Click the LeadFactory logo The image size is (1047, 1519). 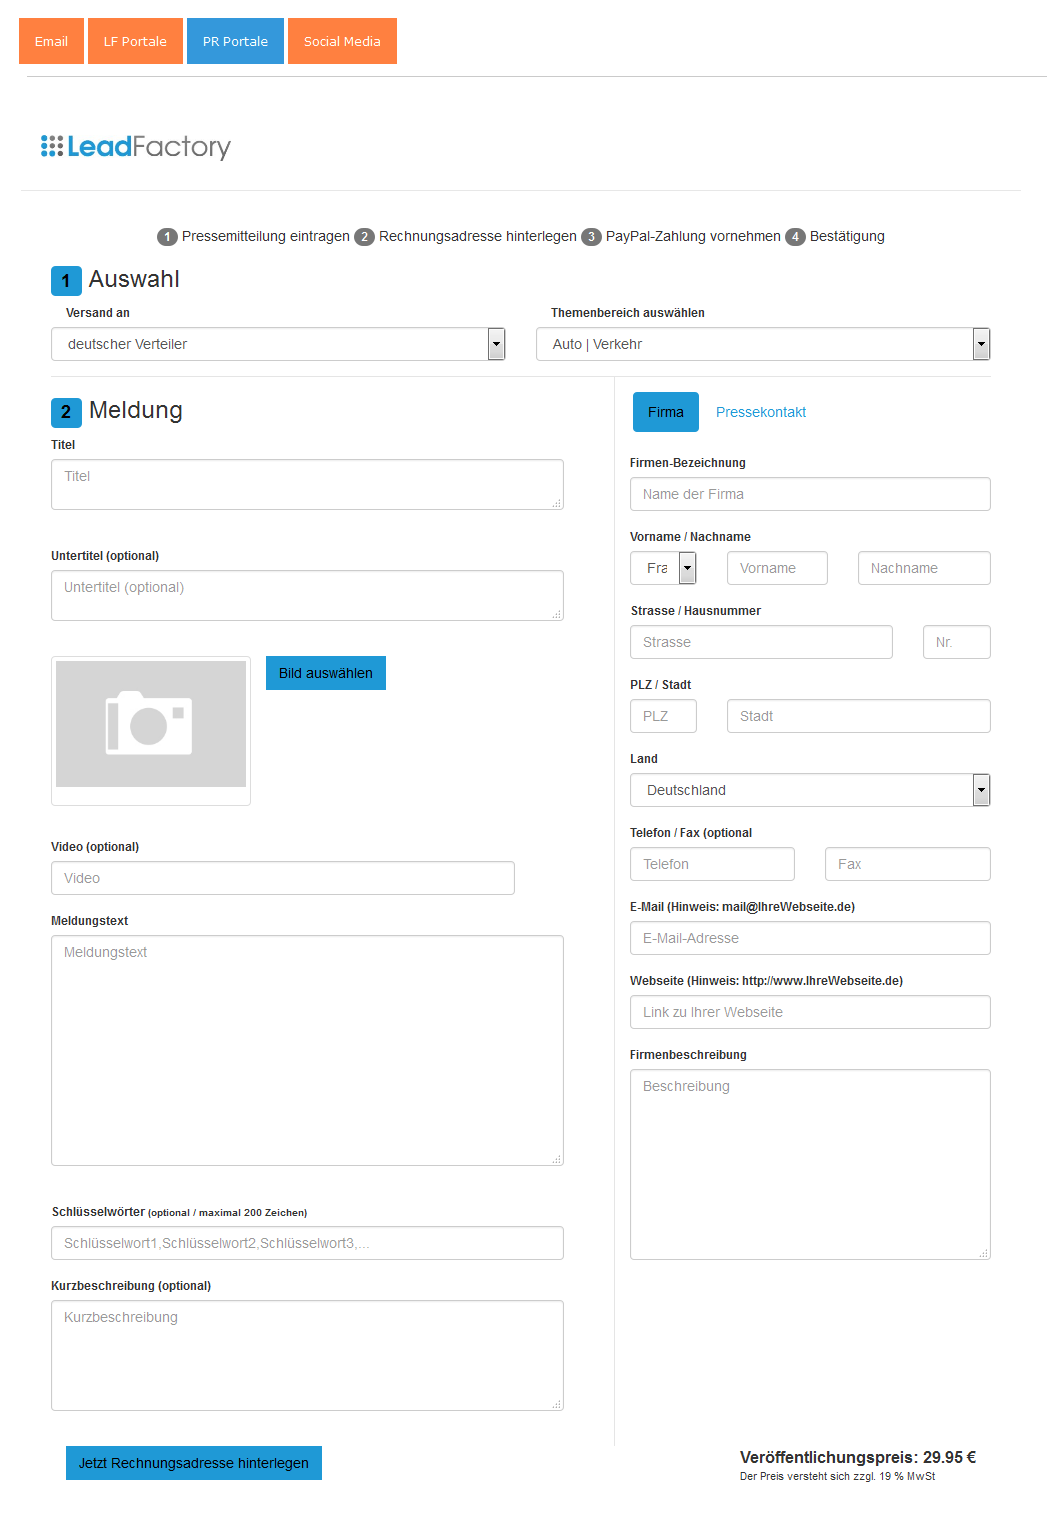click(136, 147)
